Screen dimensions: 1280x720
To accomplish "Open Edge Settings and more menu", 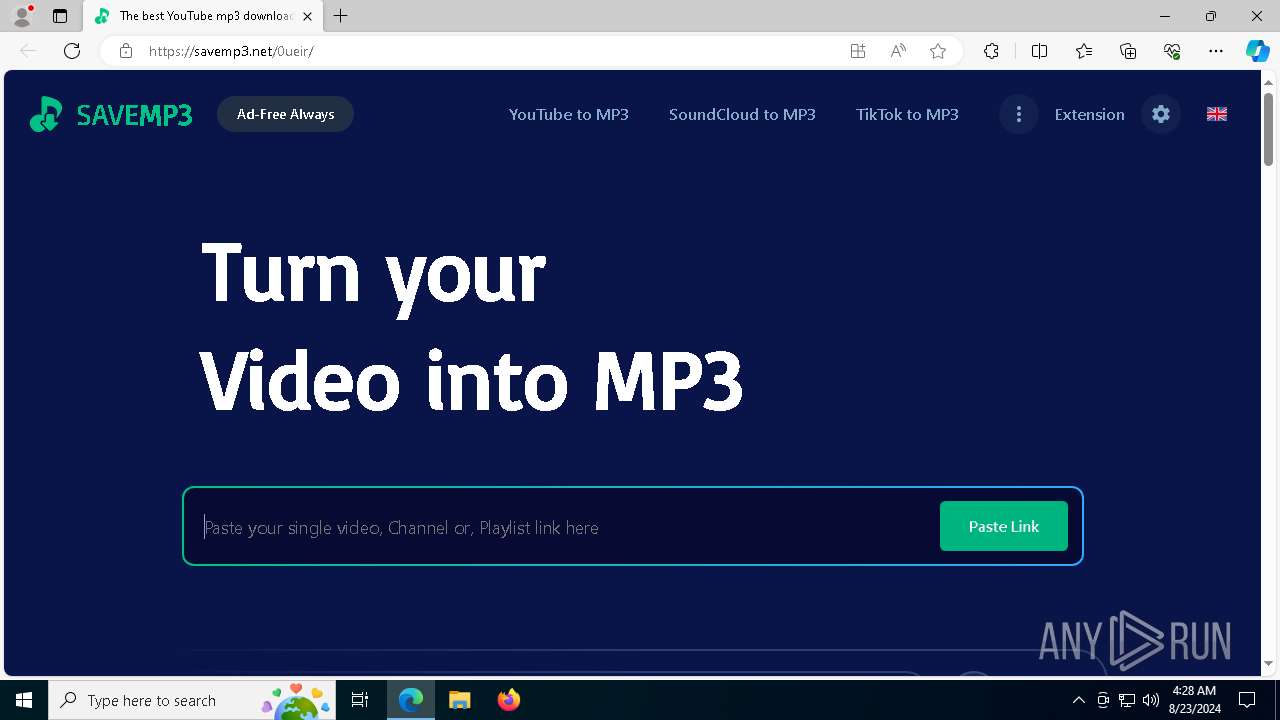I will coord(1216,51).
